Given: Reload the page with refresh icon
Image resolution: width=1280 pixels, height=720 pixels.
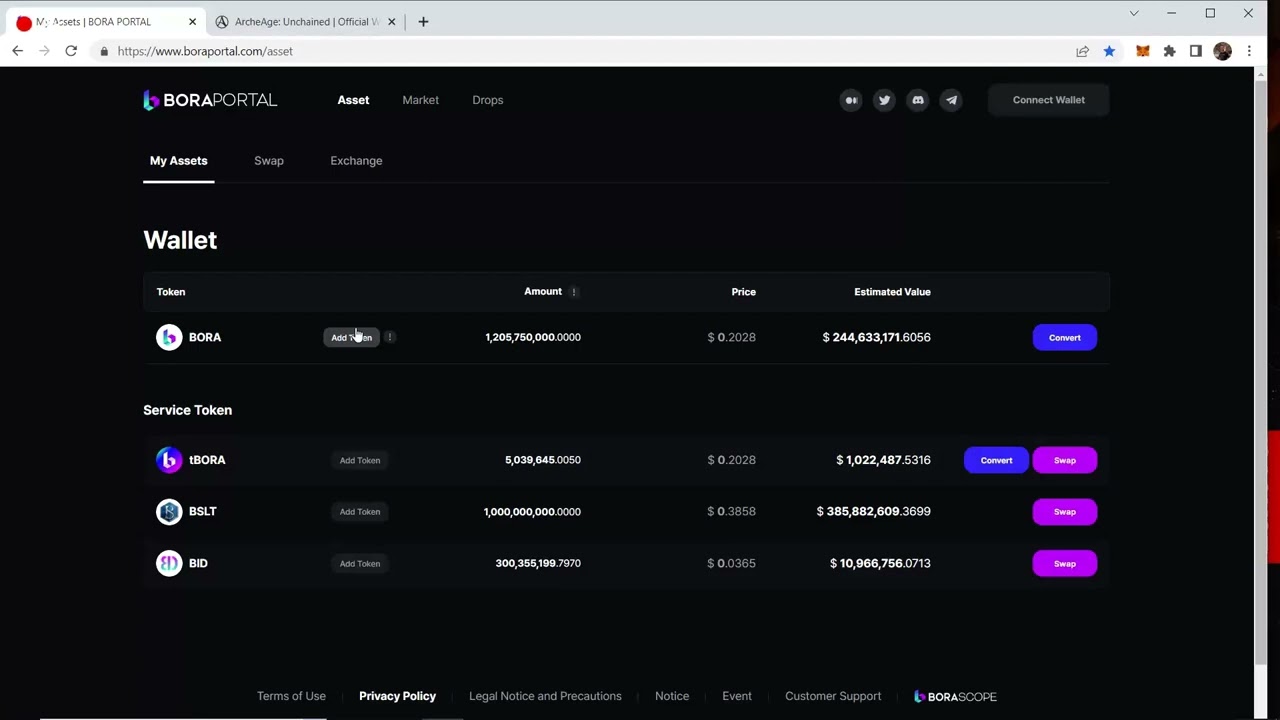Looking at the screenshot, I should click(x=71, y=51).
